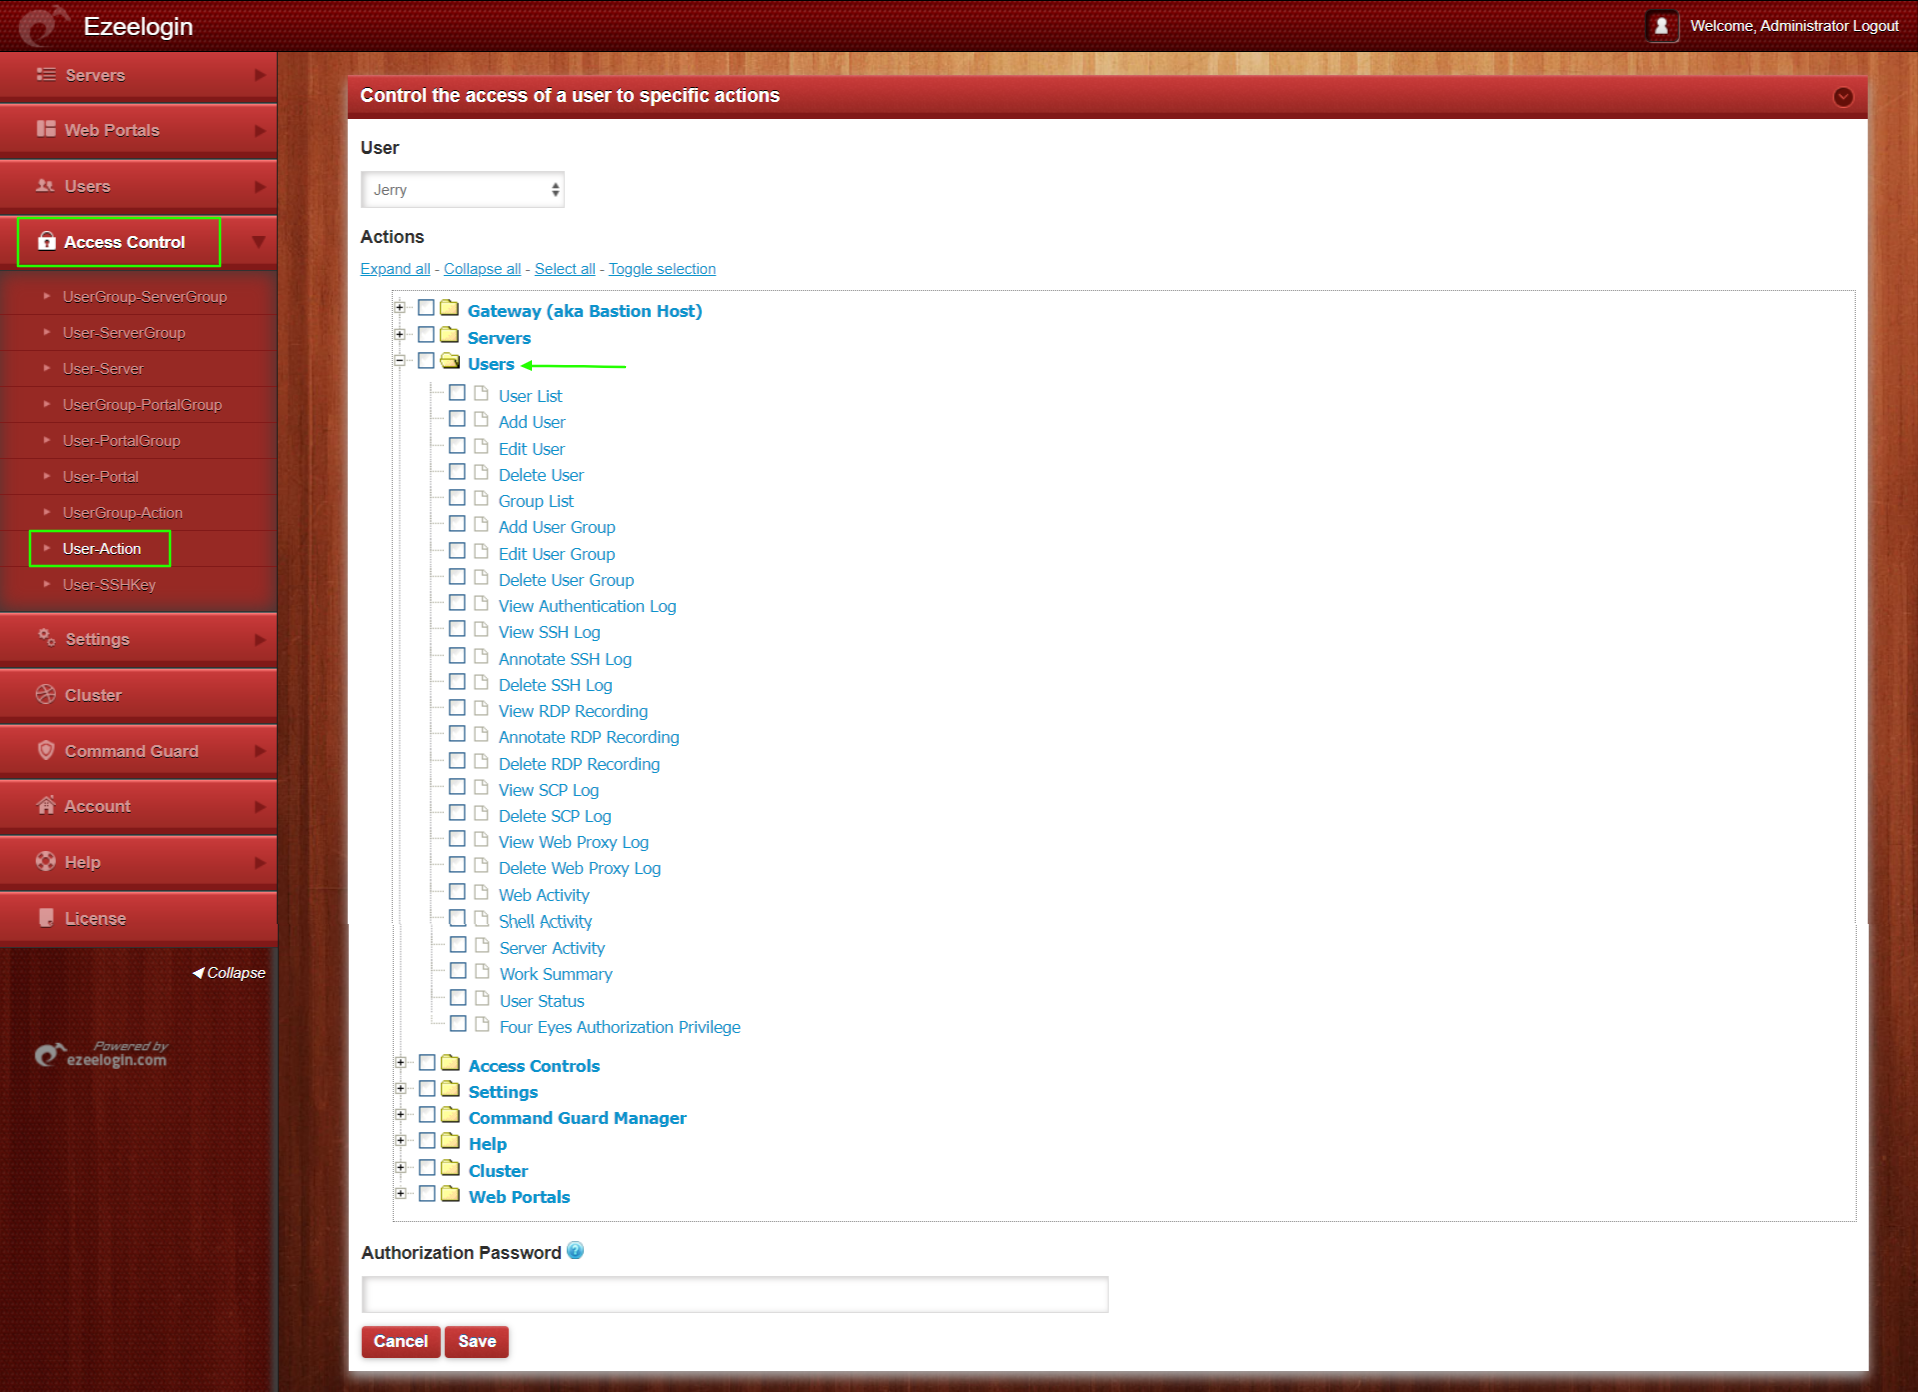Expand the Servers tree node
The height and width of the screenshot is (1392, 1918).
400,335
